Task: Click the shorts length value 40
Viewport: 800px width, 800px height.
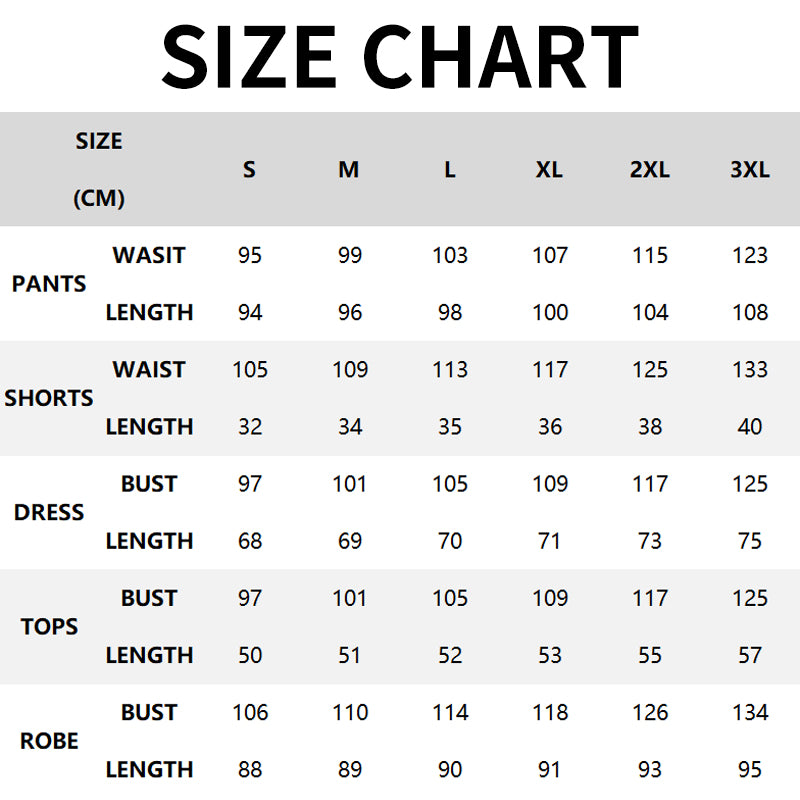Action: 750,427
